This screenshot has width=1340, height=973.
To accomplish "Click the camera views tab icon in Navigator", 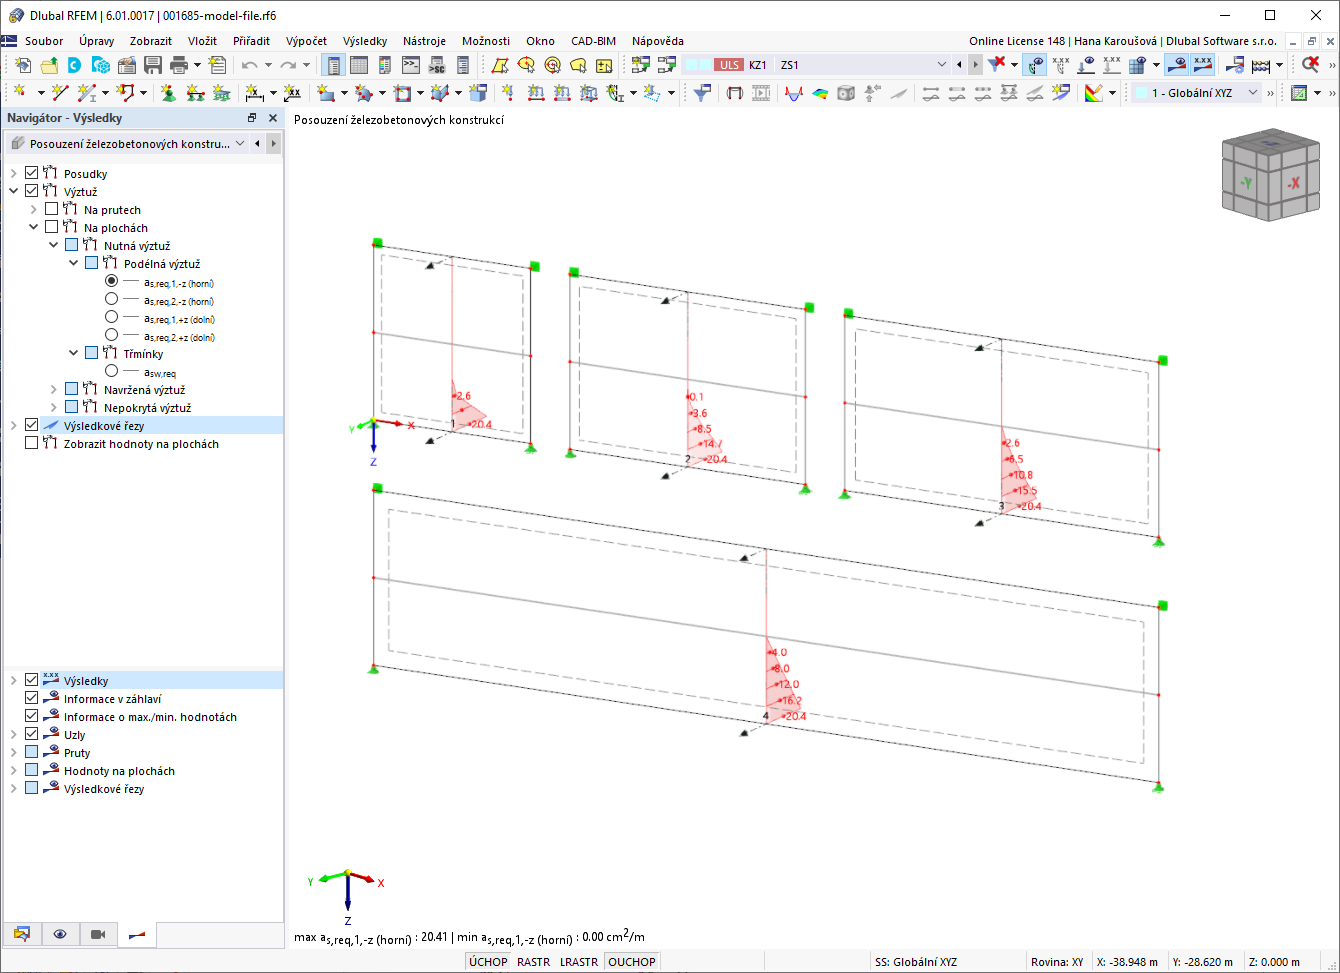I will coord(98,934).
